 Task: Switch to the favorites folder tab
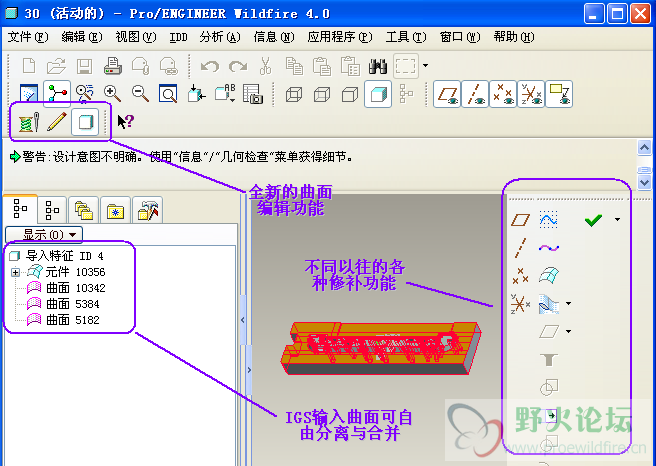115,209
